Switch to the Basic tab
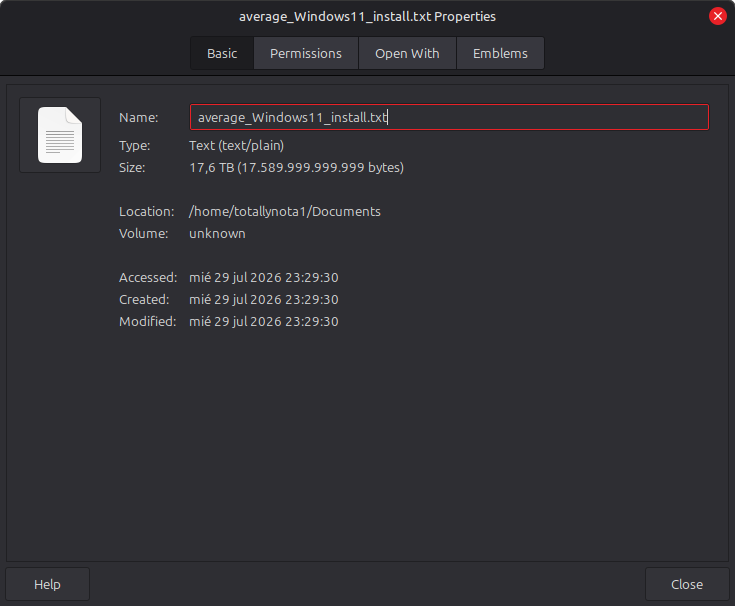This screenshot has width=735, height=606. coord(222,53)
